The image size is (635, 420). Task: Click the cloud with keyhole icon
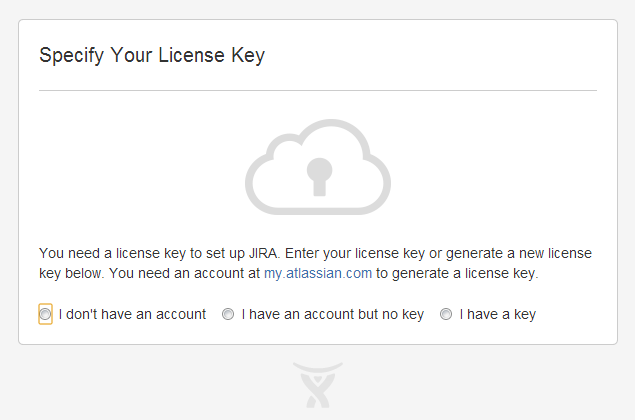(318, 167)
